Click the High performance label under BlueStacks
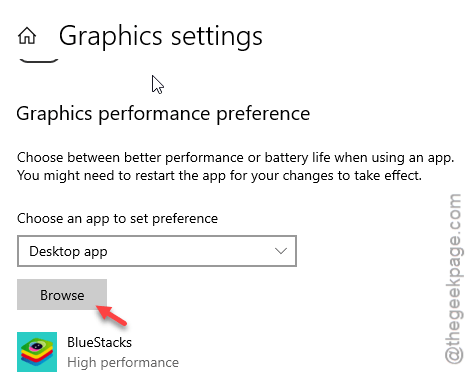 pyautogui.click(x=123, y=362)
